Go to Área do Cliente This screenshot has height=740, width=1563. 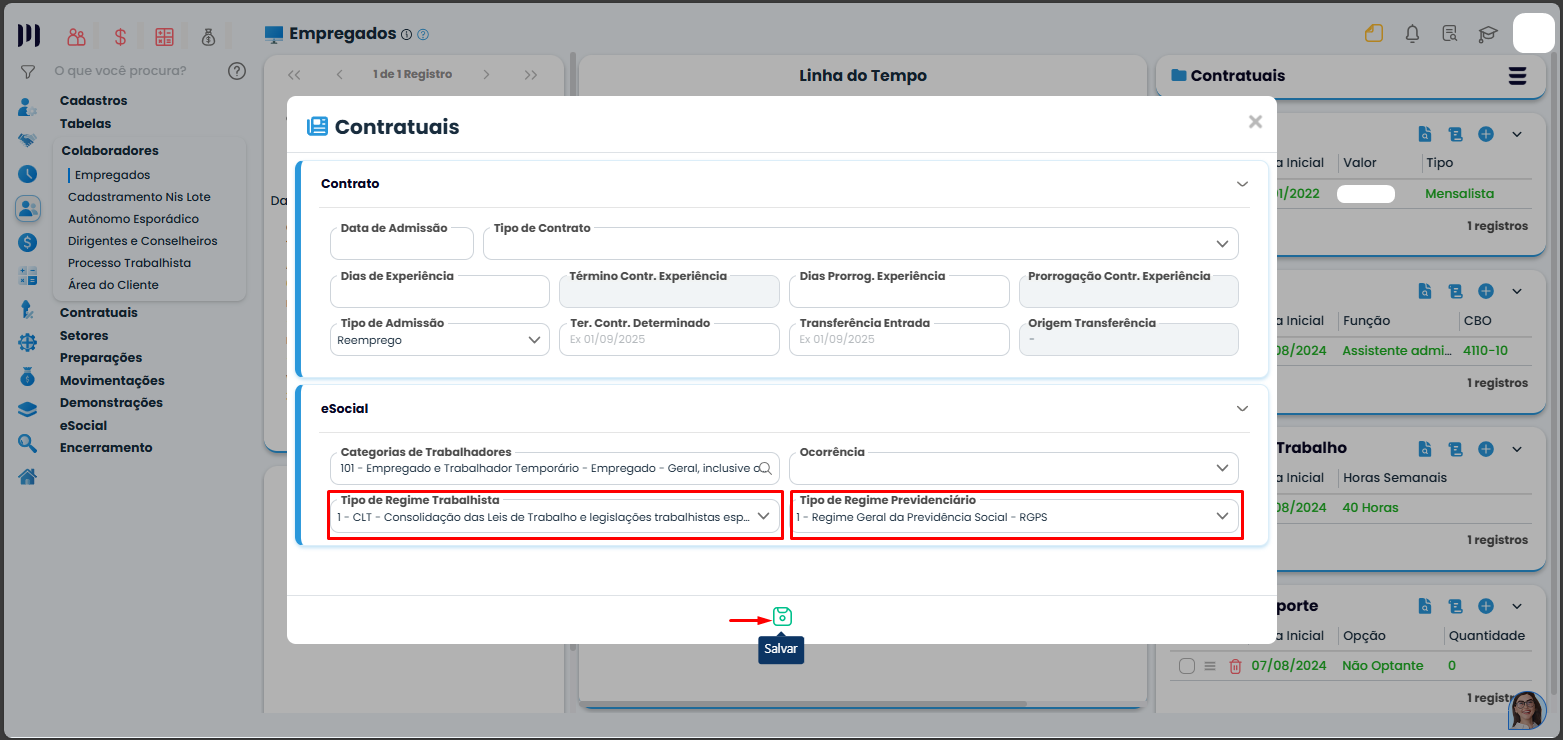[x=113, y=285]
